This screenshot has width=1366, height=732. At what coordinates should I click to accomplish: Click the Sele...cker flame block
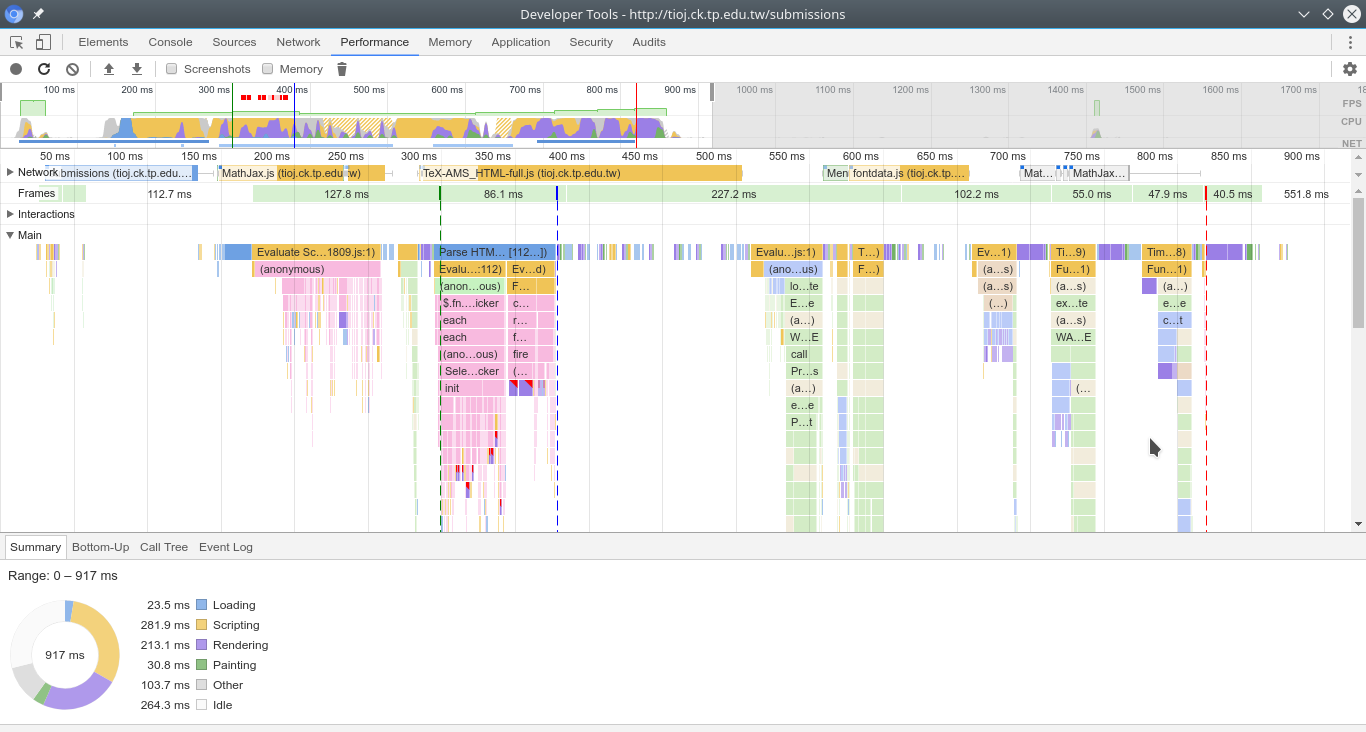(x=472, y=371)
